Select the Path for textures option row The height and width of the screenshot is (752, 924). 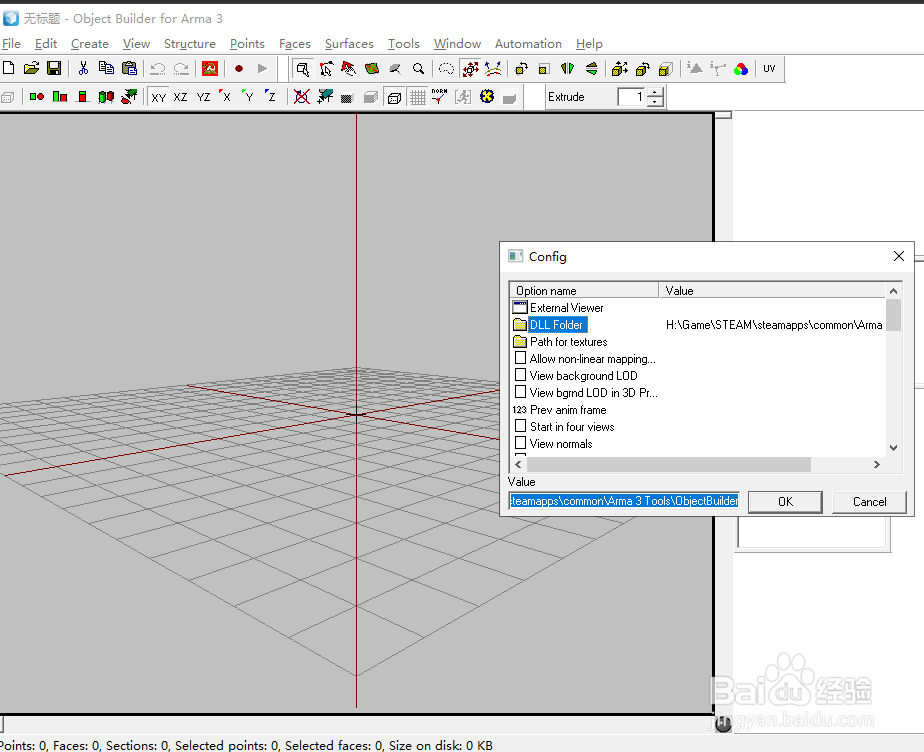pos(569,342)
